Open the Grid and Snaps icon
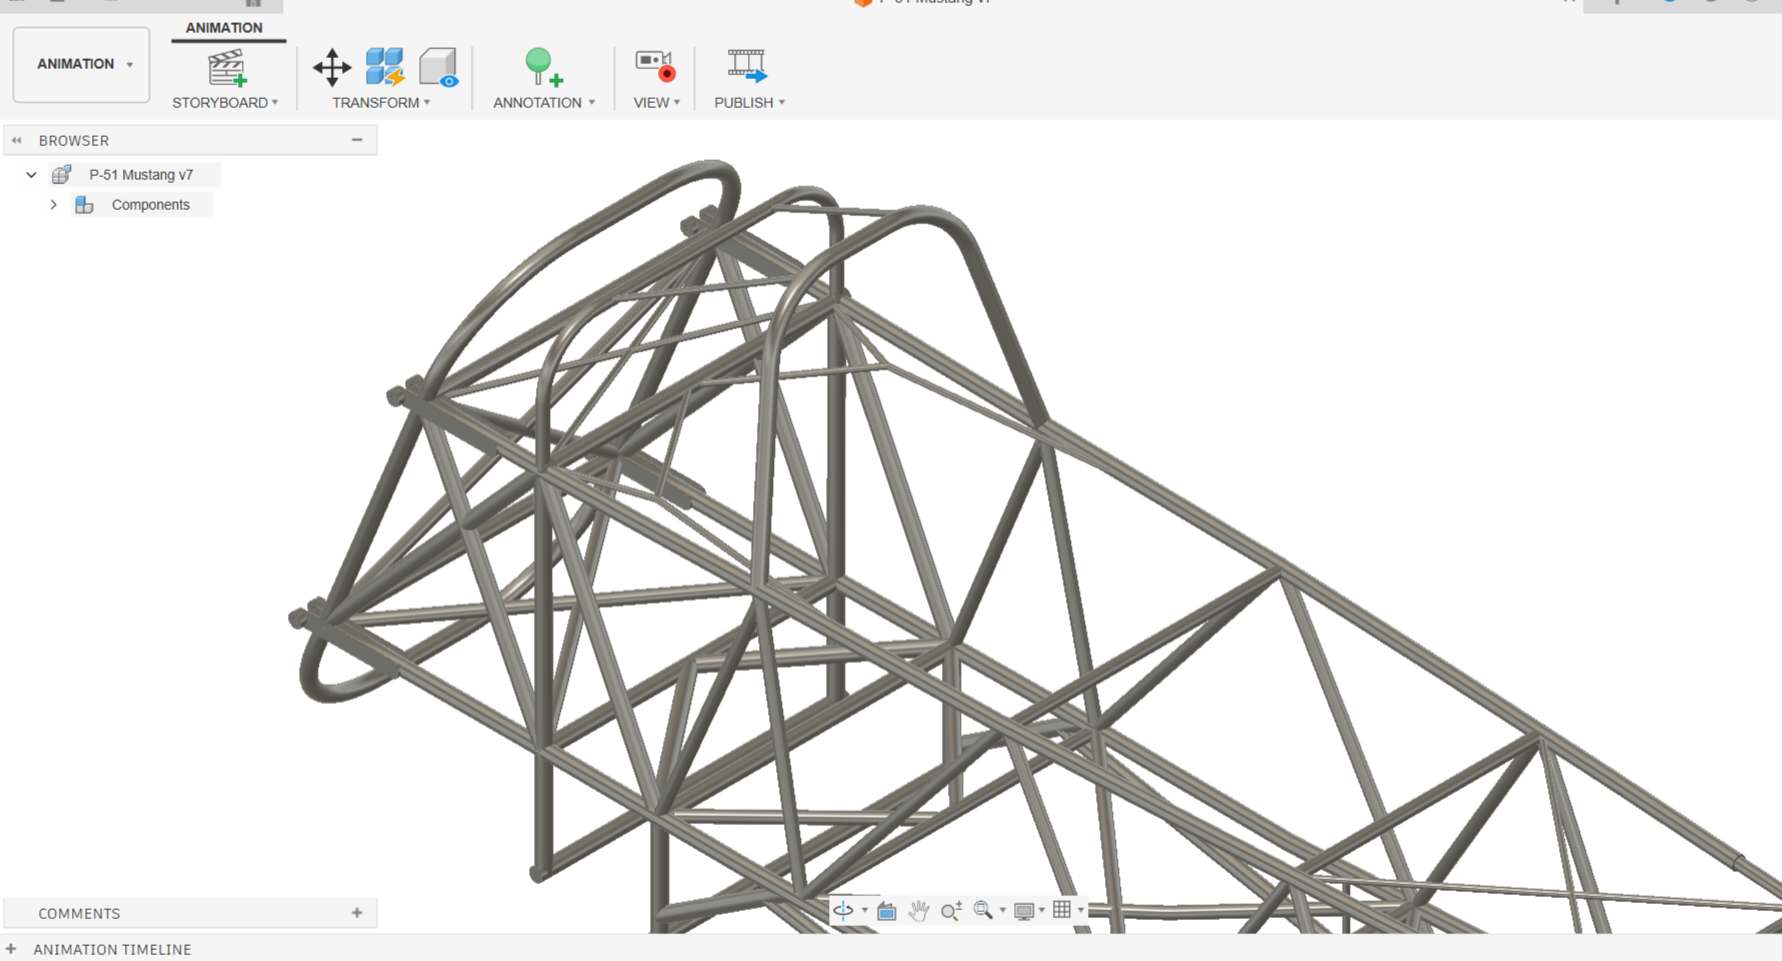Image resolution: width=1782 pixels, height=961 pixels. click(x=1062, y=909)
